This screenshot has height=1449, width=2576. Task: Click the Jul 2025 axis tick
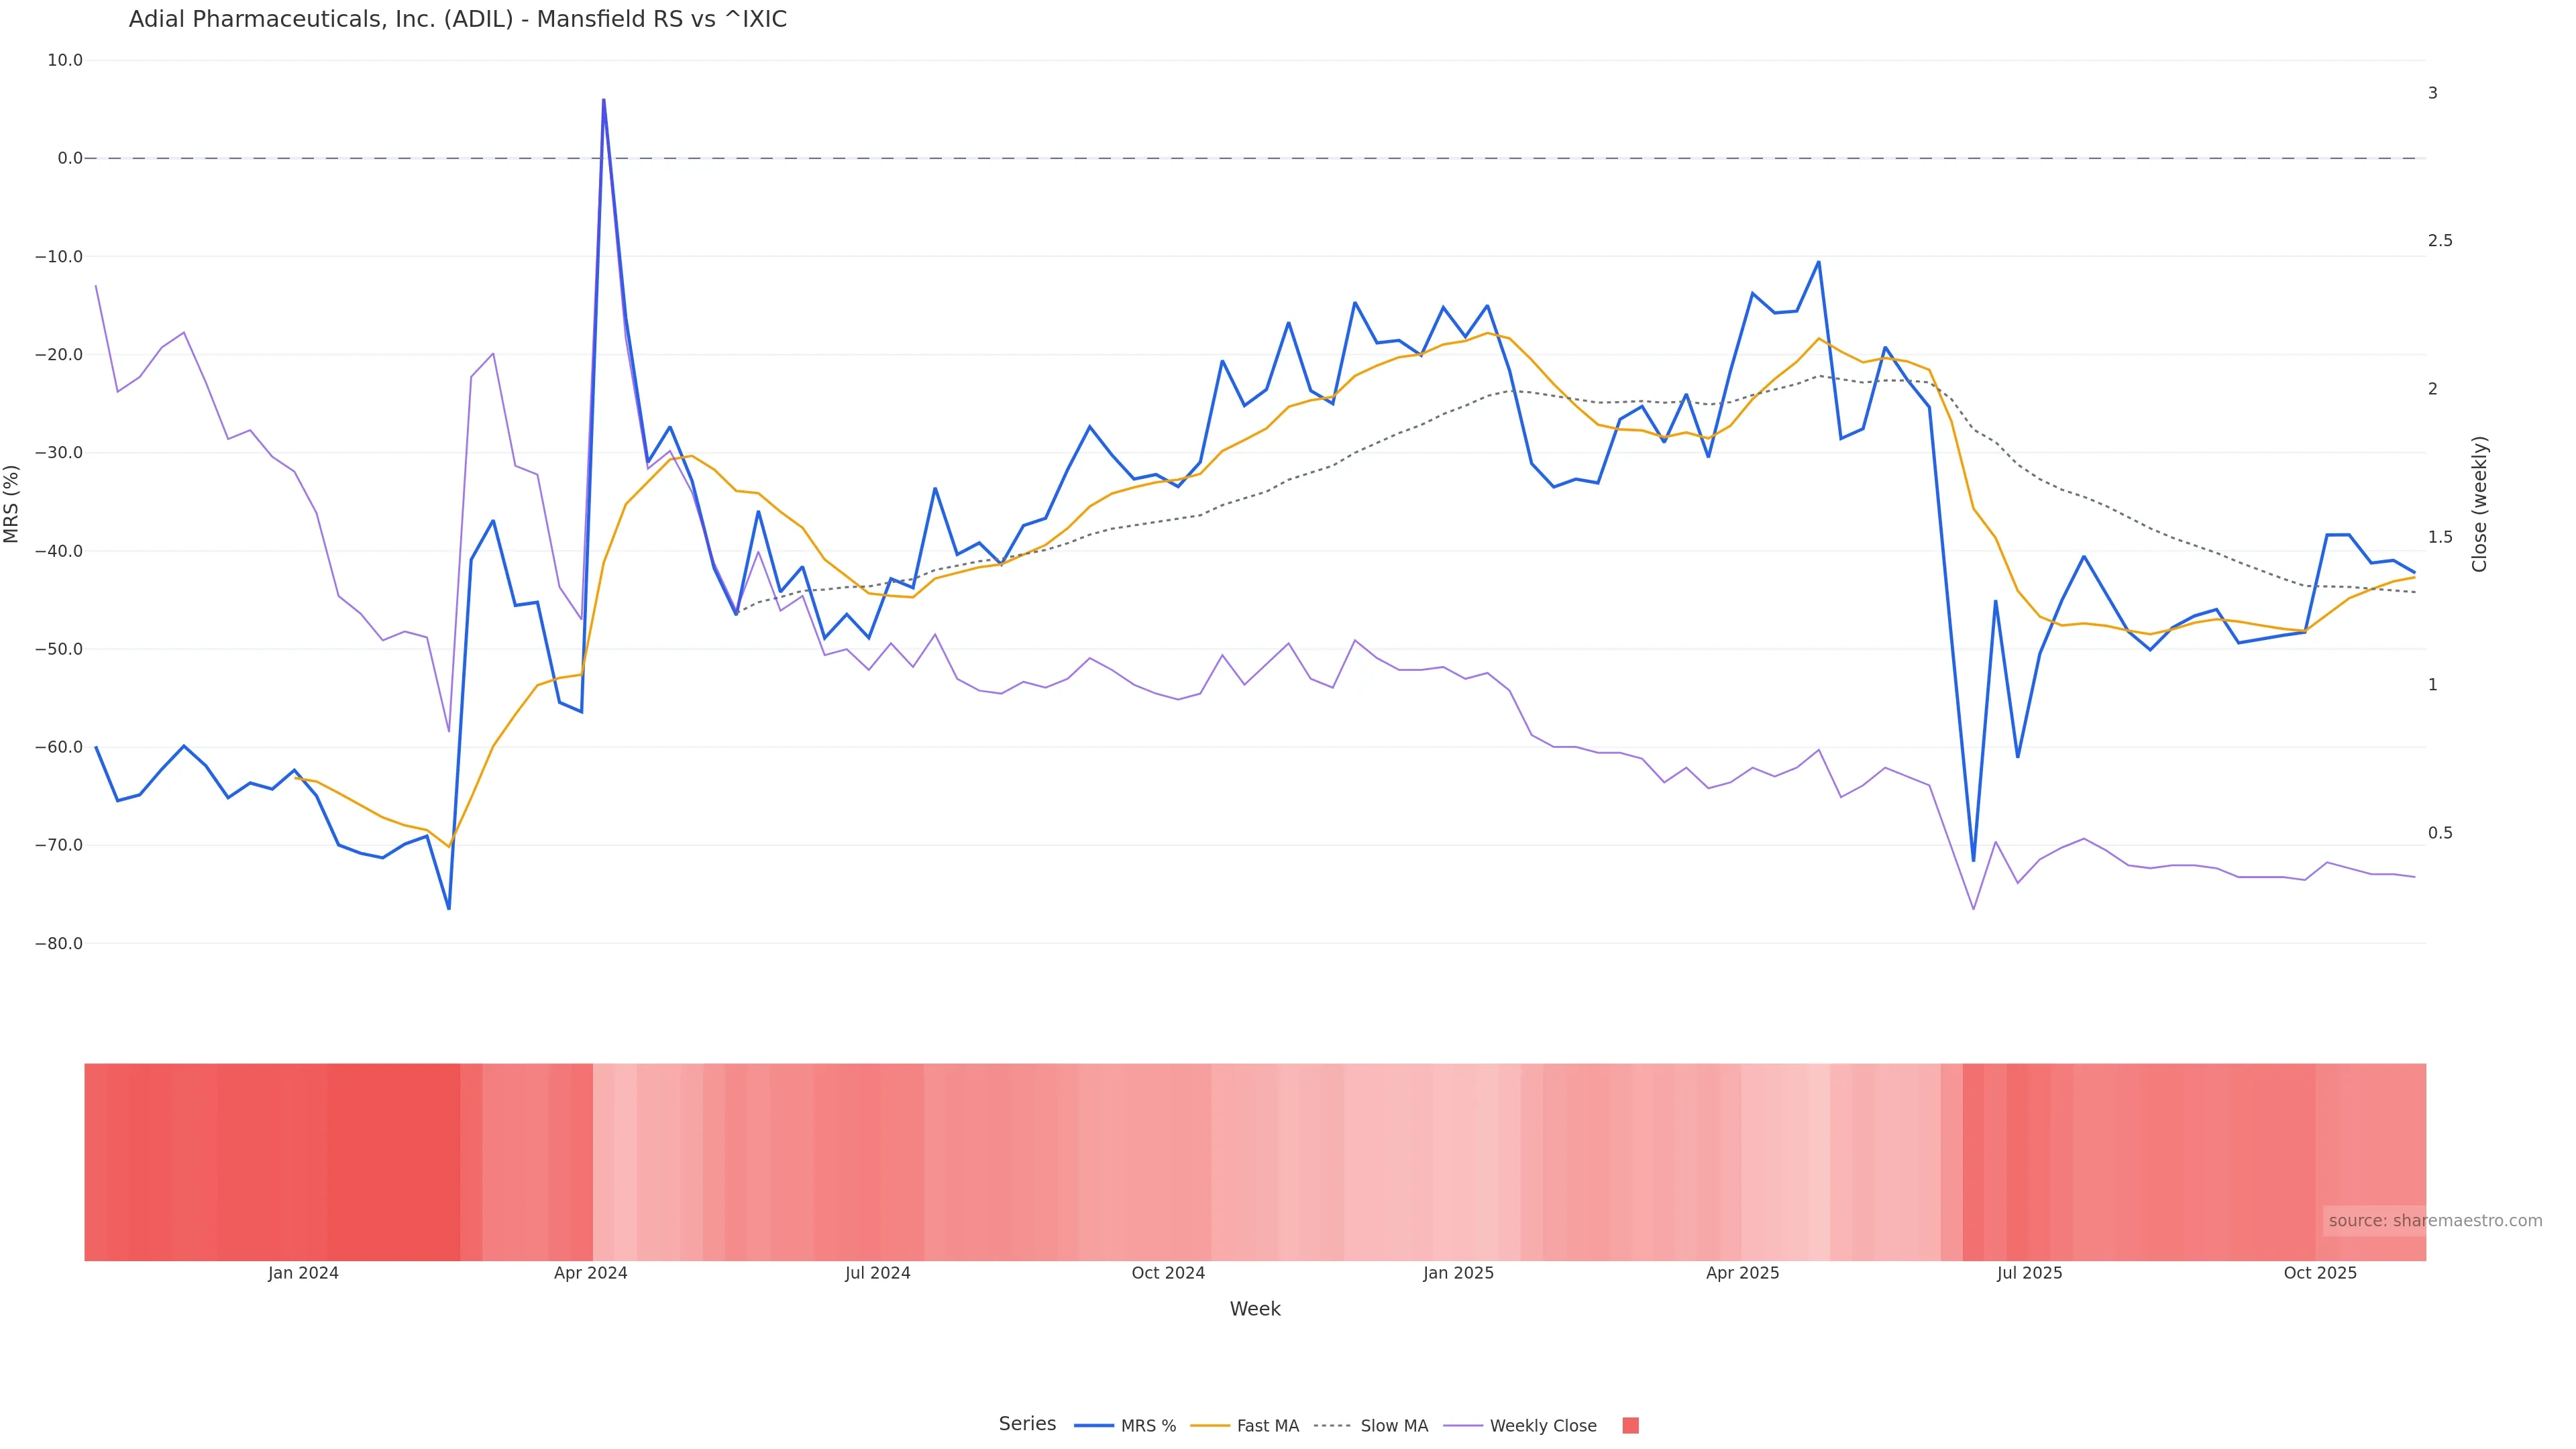pyautogui.click(x=2029, y=1274)
